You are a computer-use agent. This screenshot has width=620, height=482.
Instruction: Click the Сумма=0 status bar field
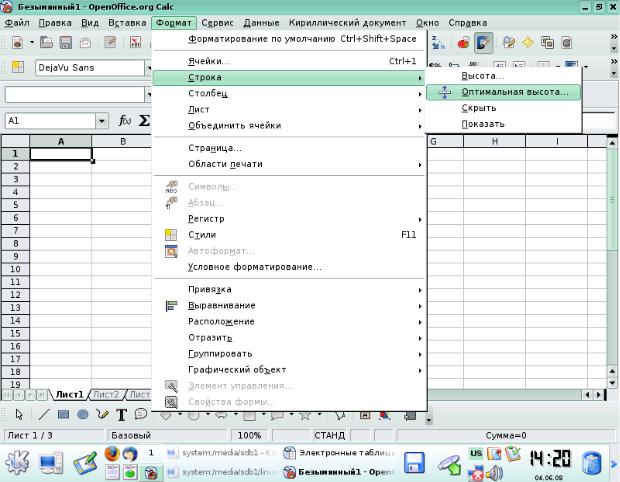pos(506,435)
